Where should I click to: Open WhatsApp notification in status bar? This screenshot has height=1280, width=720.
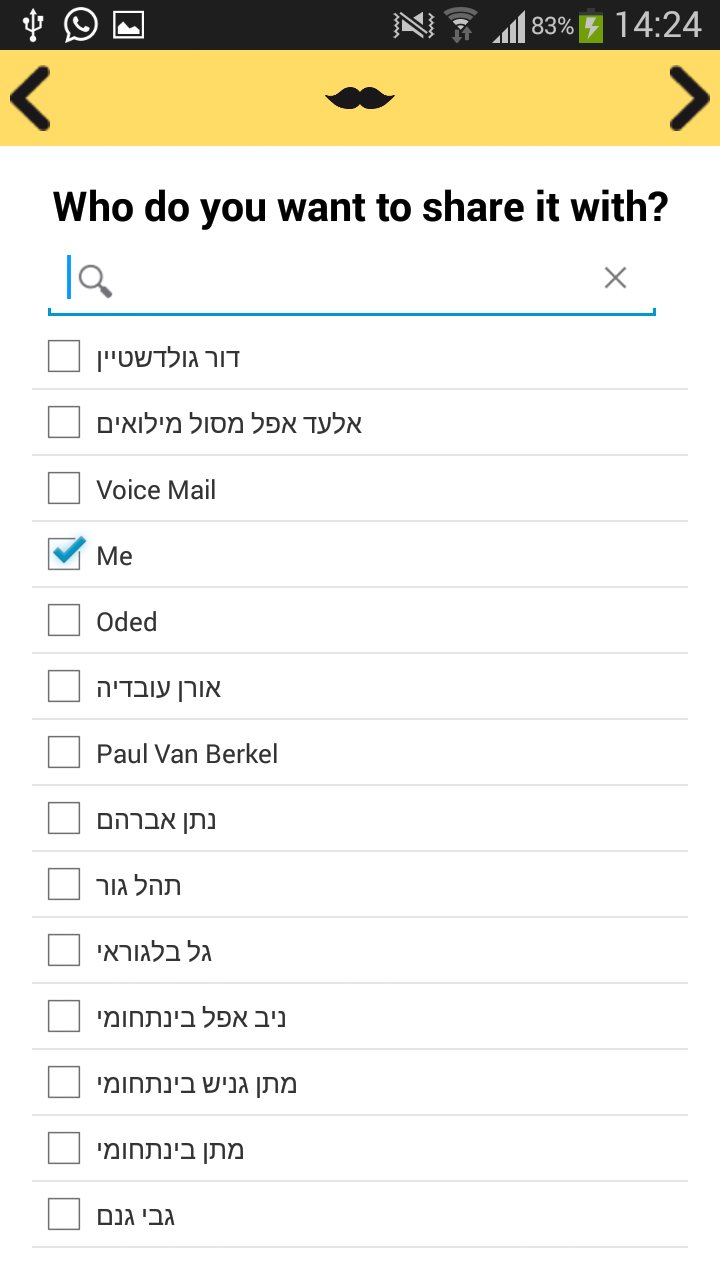click(80, 24)
